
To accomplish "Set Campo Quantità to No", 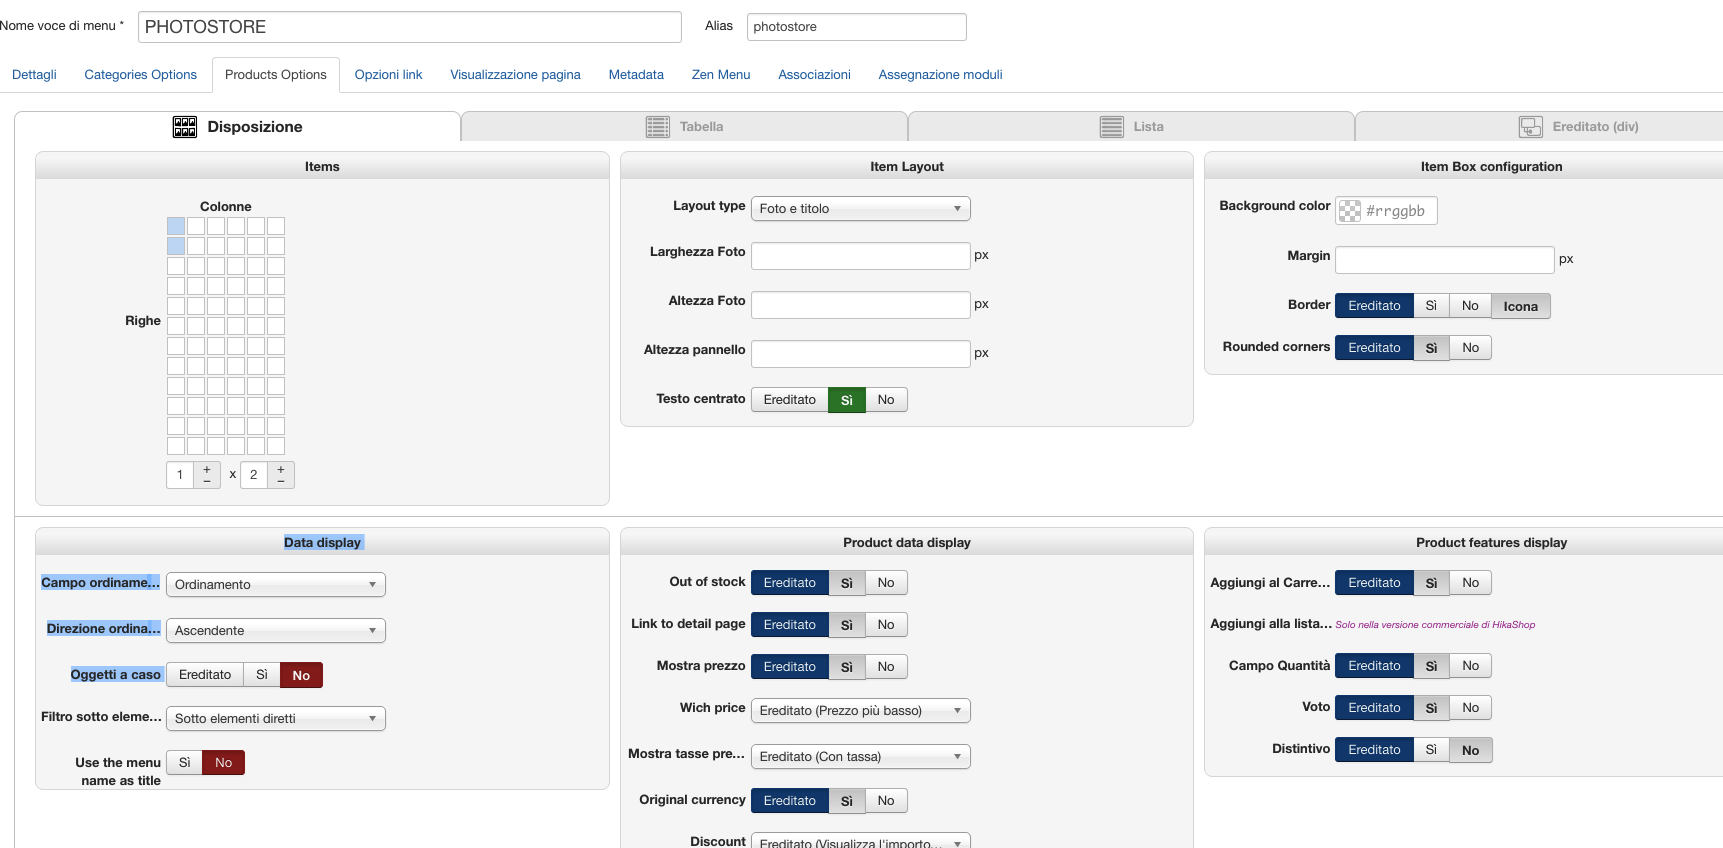I will pos(1470,666).
